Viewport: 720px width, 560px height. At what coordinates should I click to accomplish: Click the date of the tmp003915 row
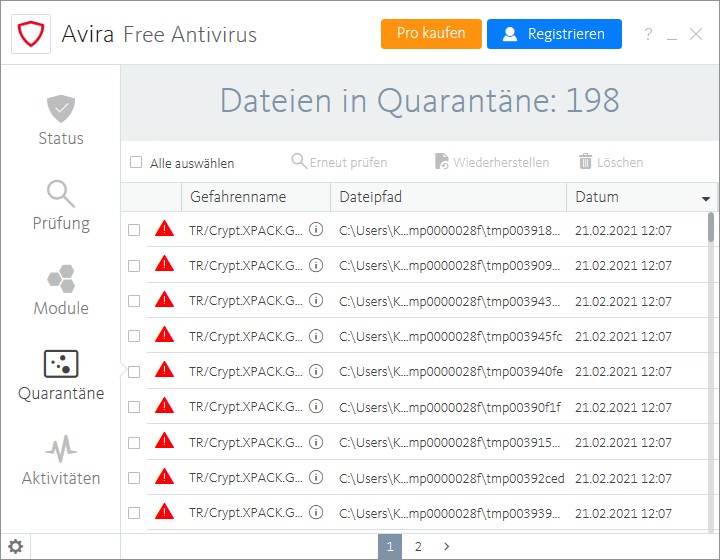point(623,442)
